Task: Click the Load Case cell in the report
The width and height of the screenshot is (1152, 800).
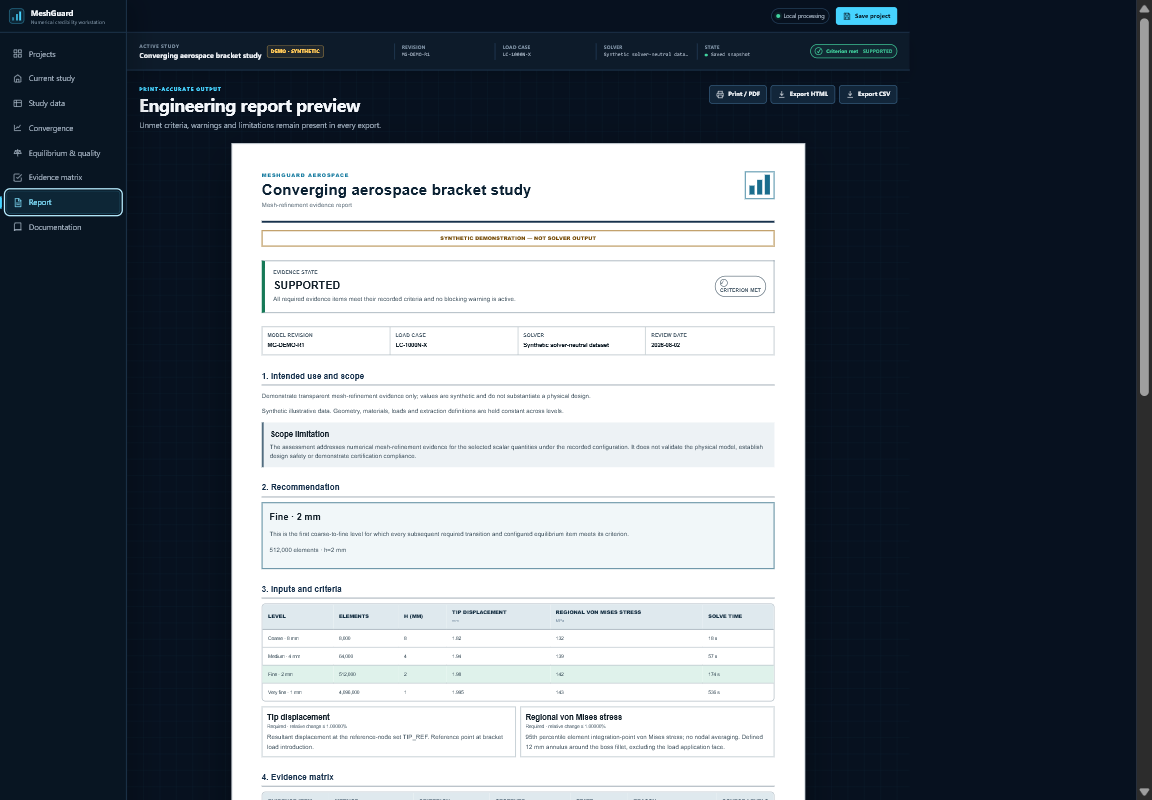Action: (453, 340)
